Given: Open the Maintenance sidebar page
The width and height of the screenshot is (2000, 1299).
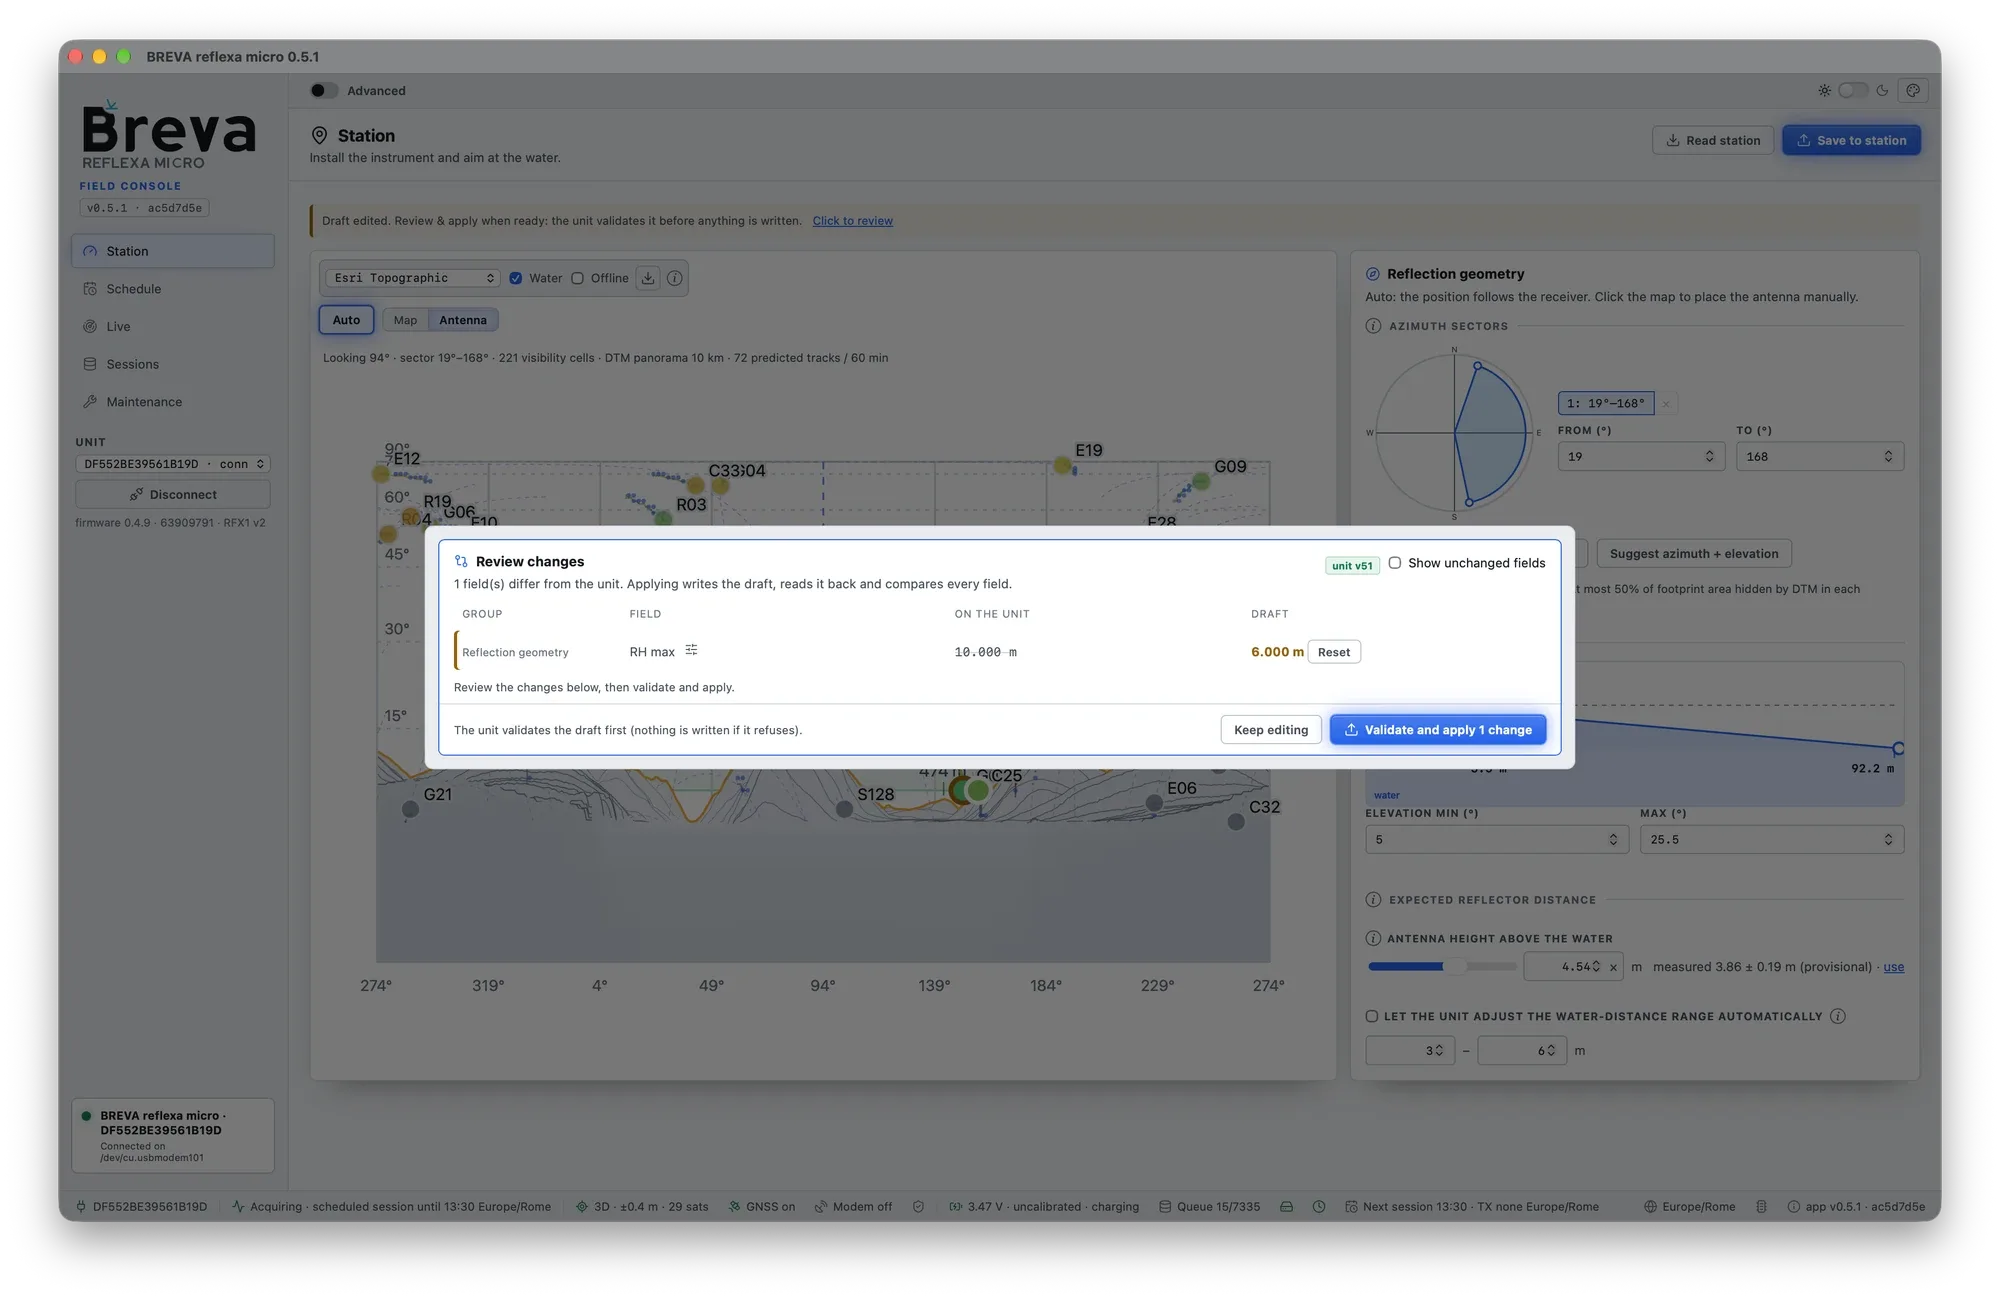Looking at the screenshot, I should pyautogui.click(x=172, y=402).
